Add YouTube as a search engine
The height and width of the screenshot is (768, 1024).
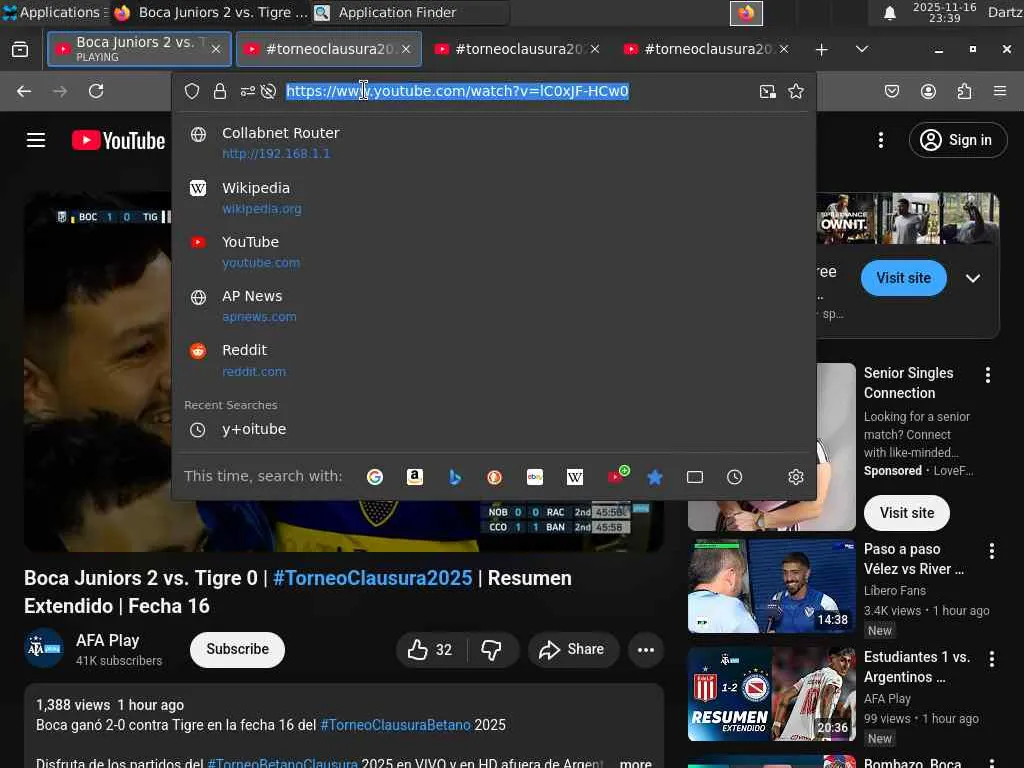(617, 475)
